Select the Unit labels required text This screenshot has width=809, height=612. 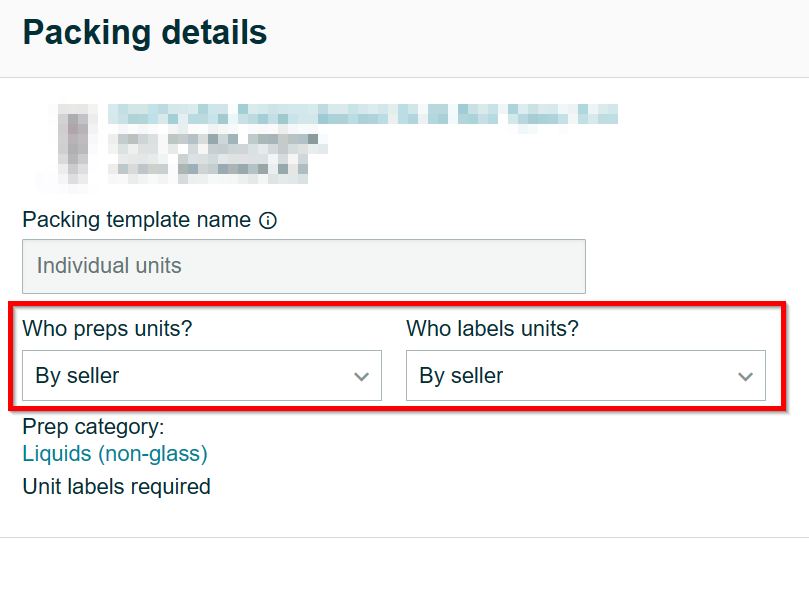pos(116,487)
